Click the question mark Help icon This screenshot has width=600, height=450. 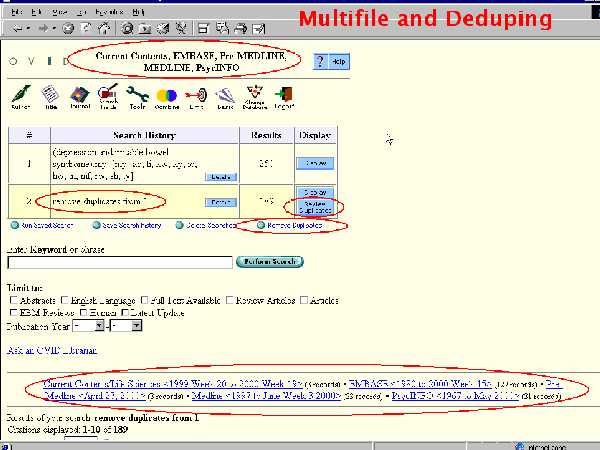pos(320,61)
